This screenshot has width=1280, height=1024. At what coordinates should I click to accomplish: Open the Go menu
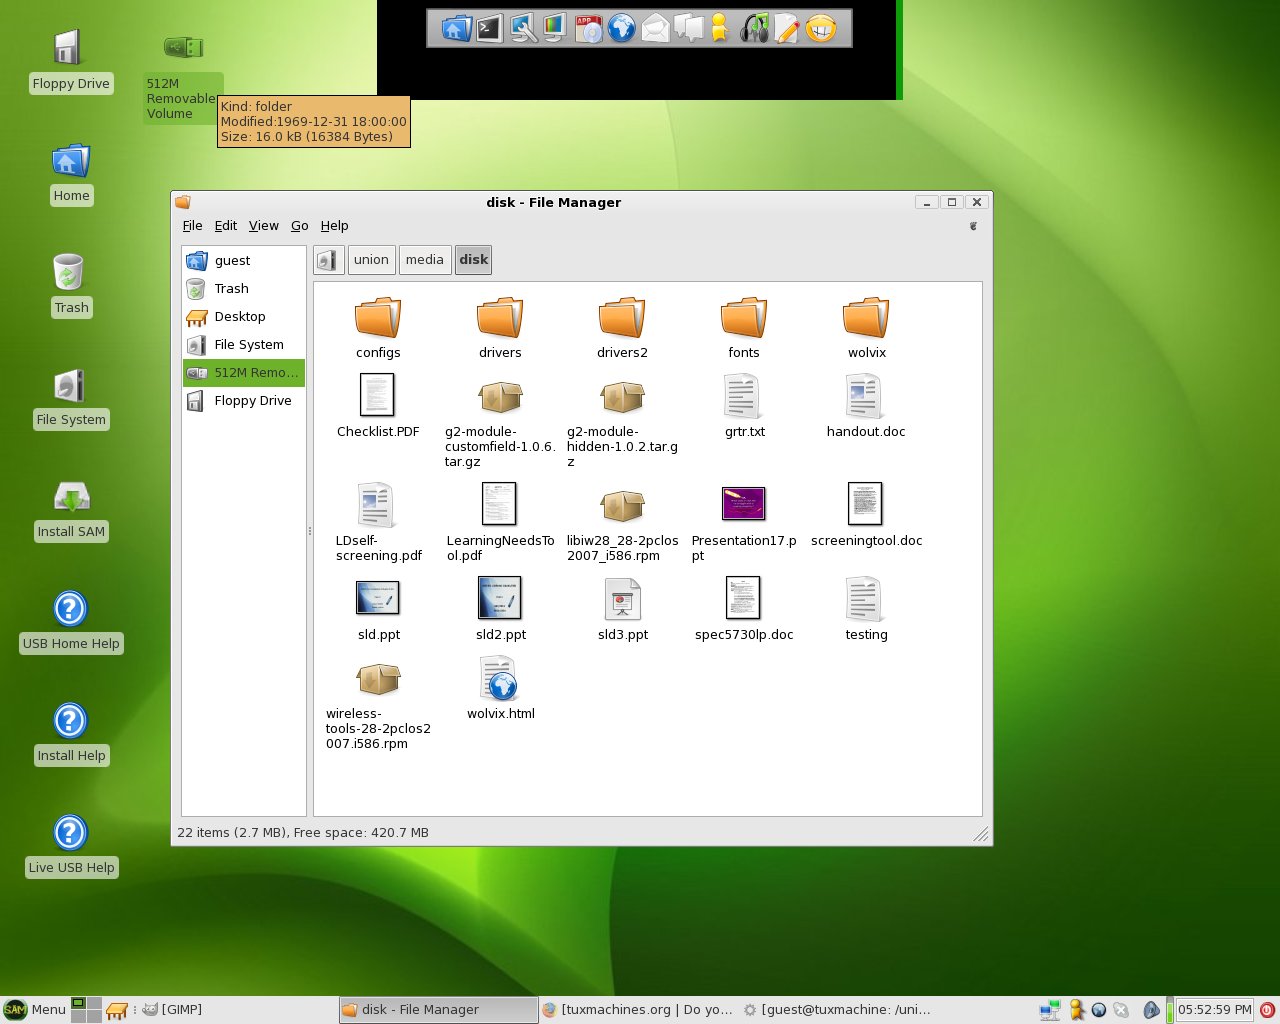point(299,226)
